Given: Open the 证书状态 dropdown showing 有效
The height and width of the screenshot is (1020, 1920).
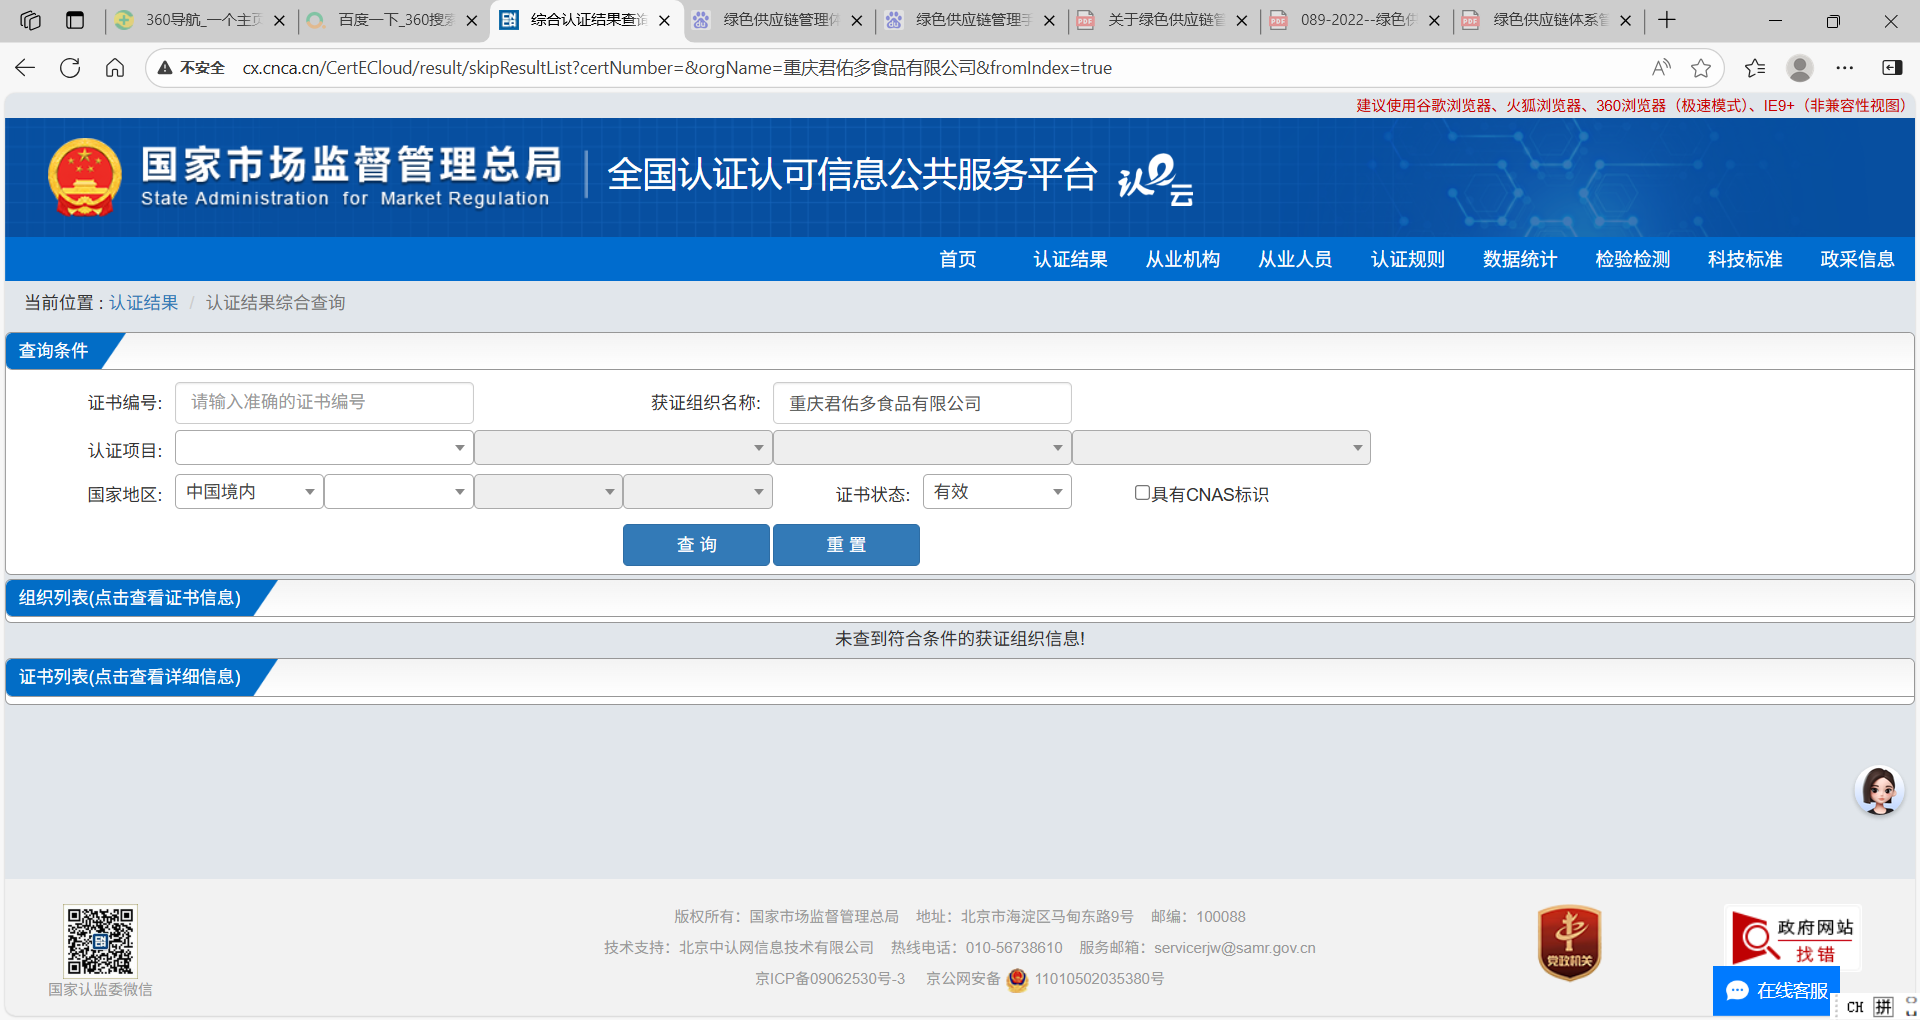Looking at the screenshot, I should click(x=997, y=492).
